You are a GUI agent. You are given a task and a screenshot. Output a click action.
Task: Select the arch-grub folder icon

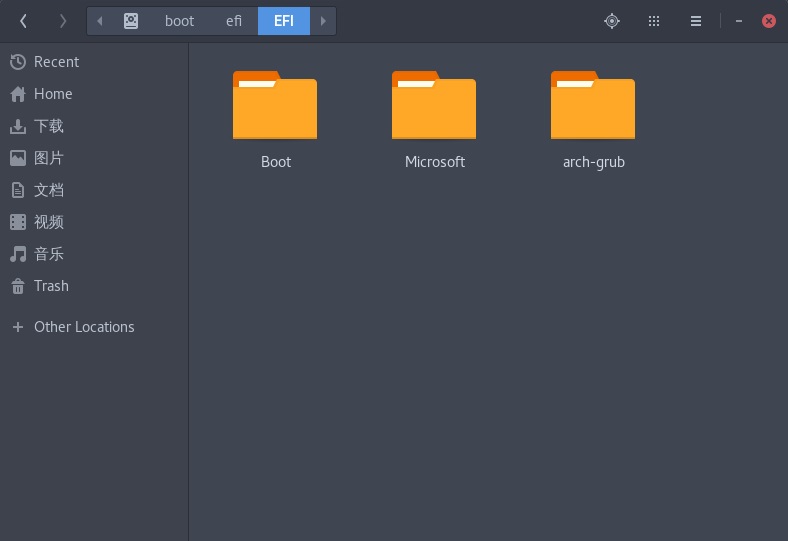pos(593,105)
